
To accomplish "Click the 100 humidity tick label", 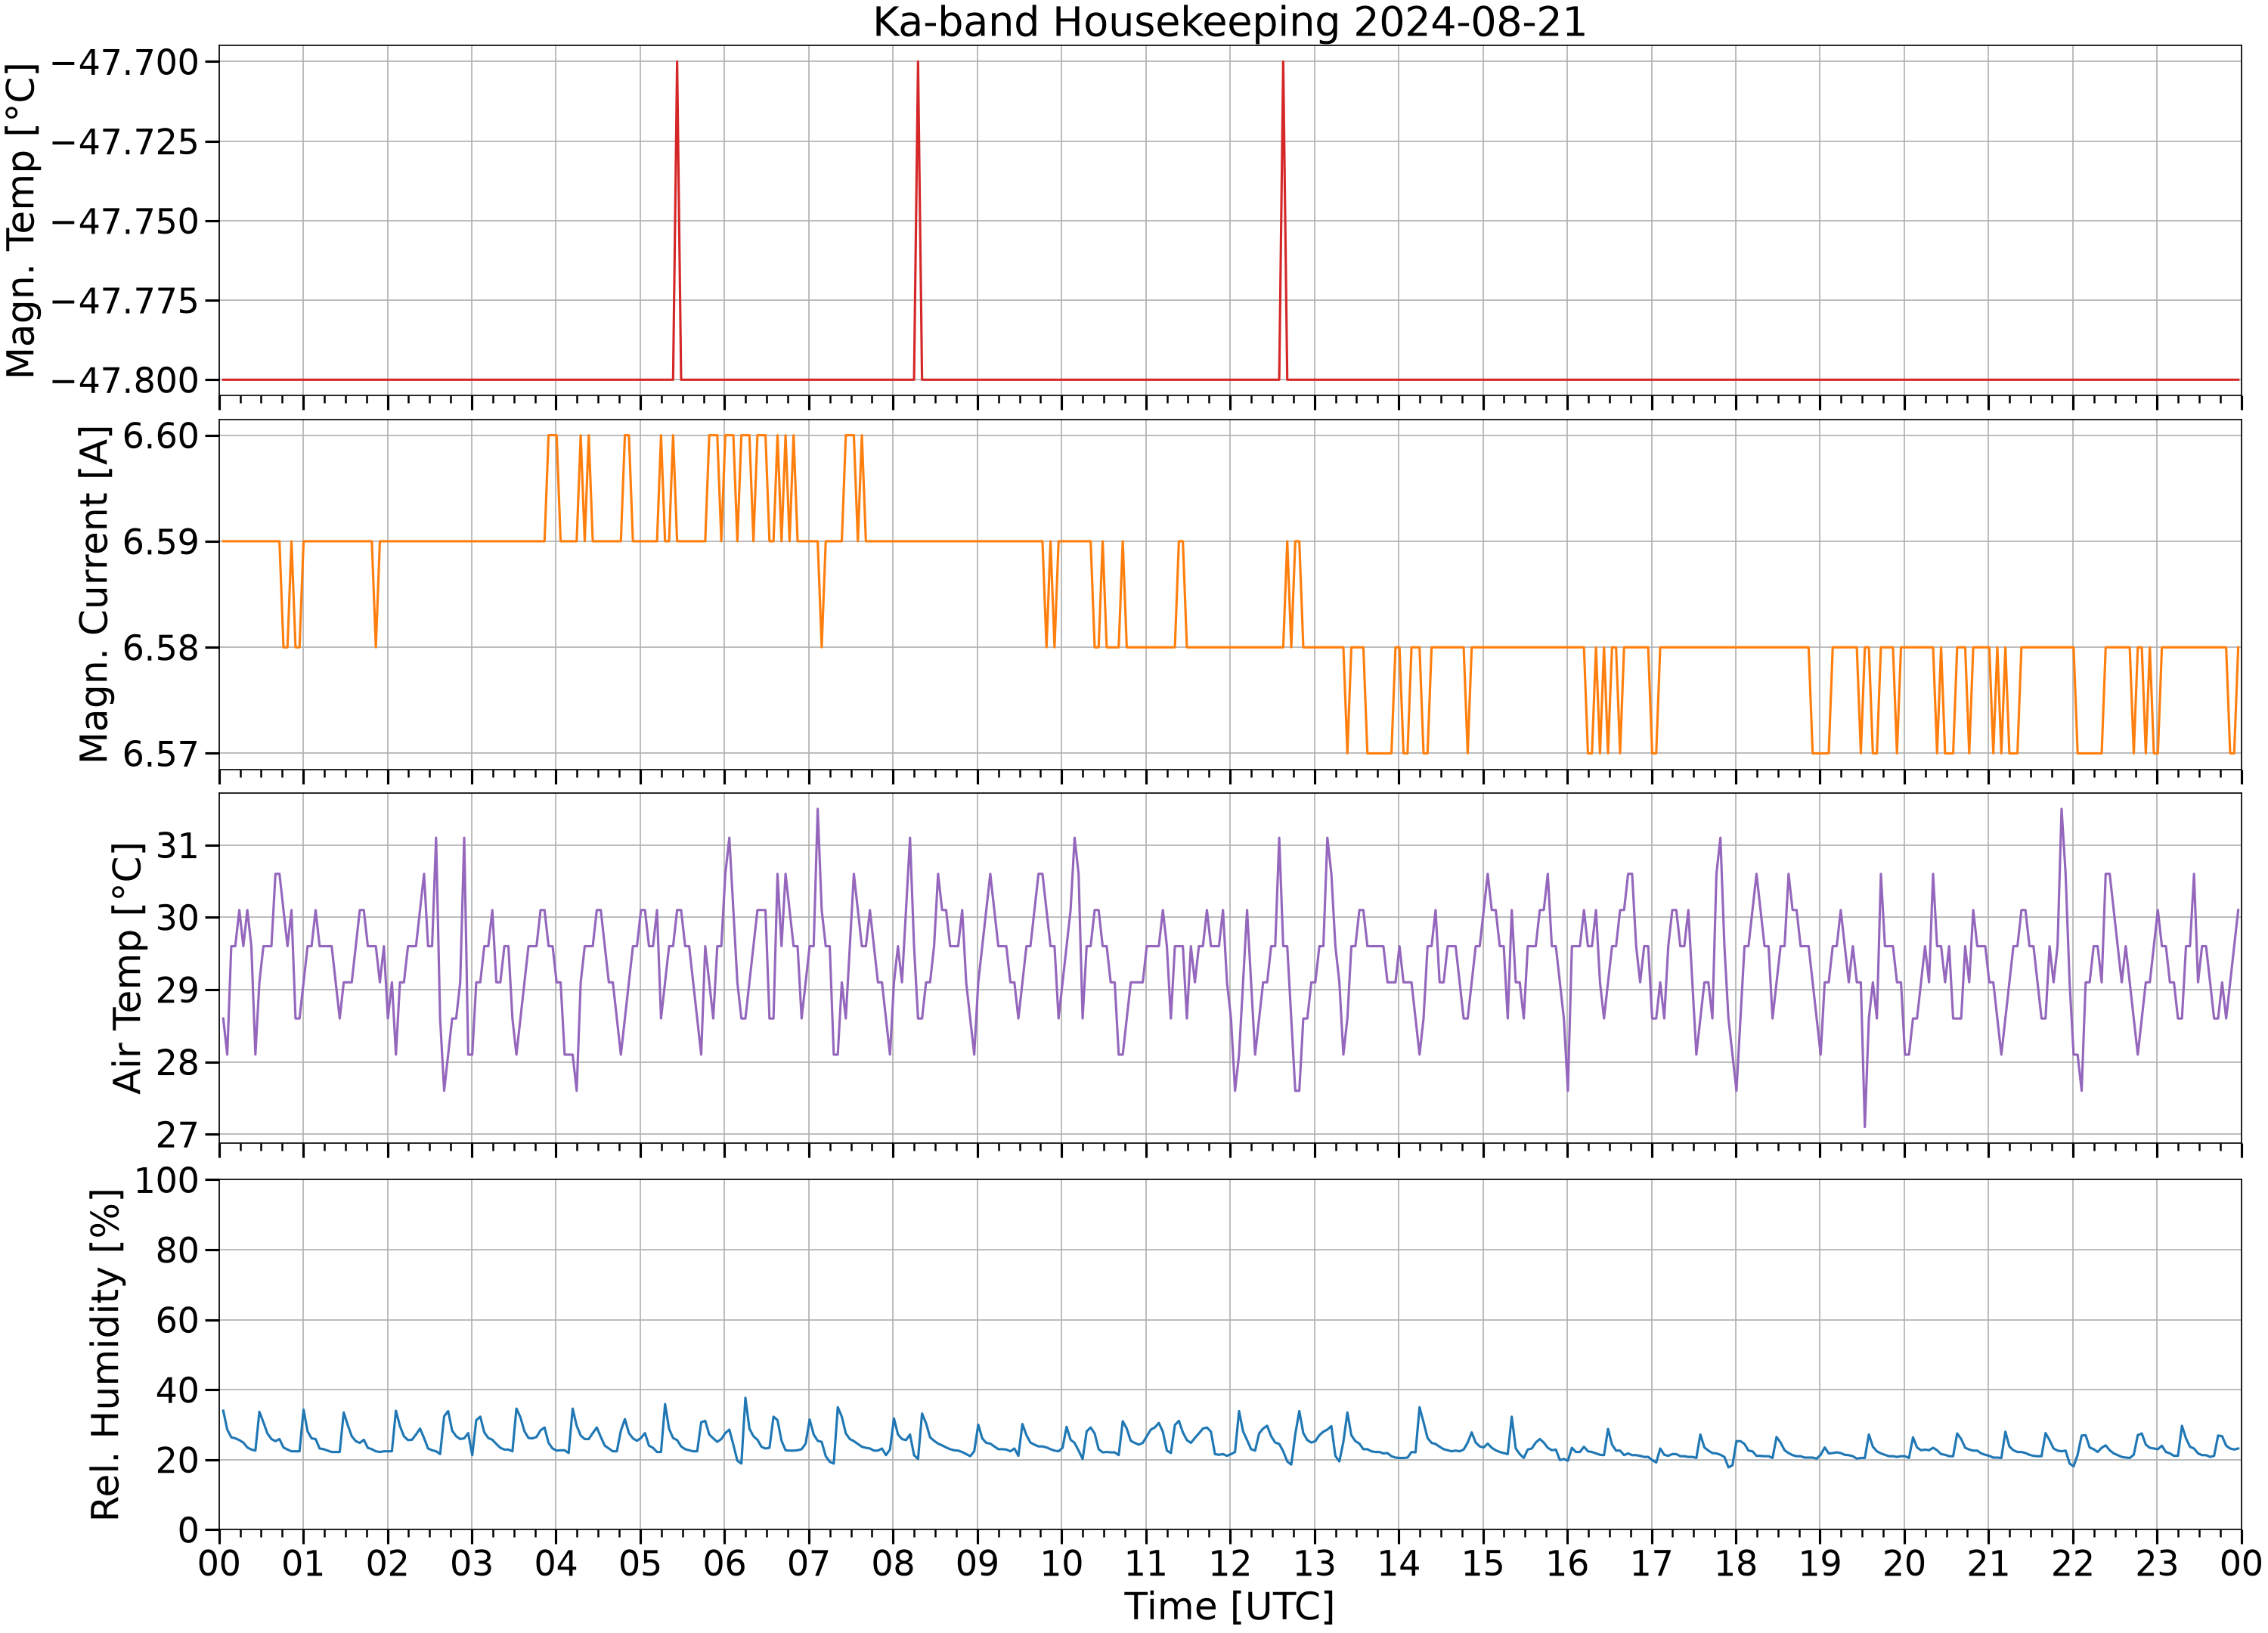I will 167,1180.
